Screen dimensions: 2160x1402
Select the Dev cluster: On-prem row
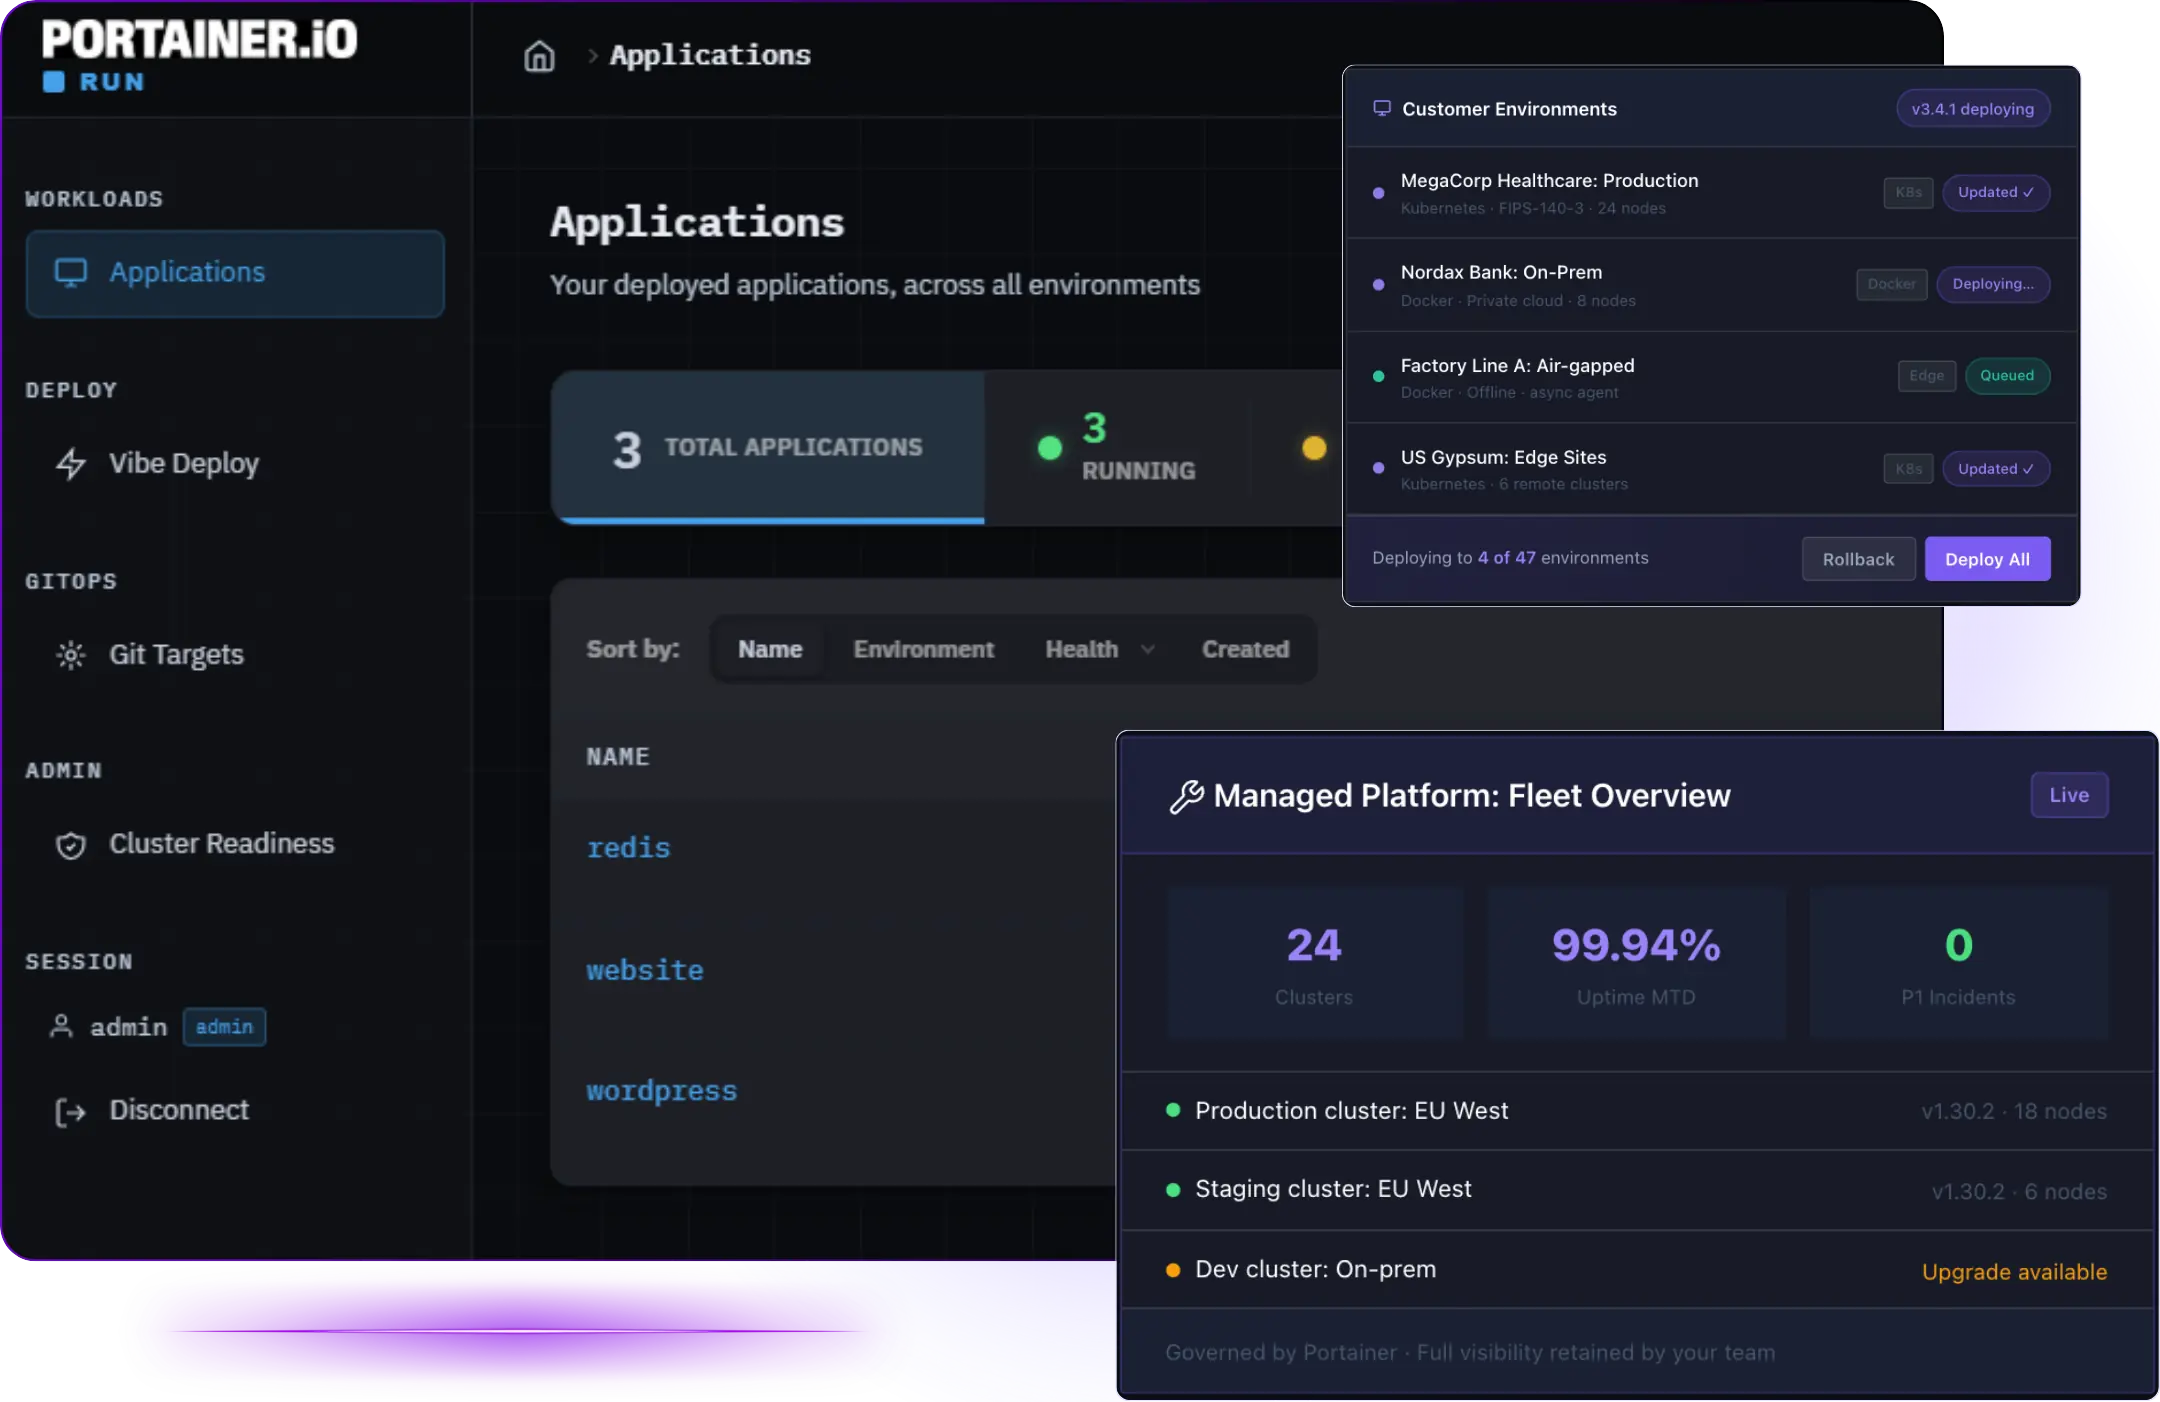(1637, 1270)
